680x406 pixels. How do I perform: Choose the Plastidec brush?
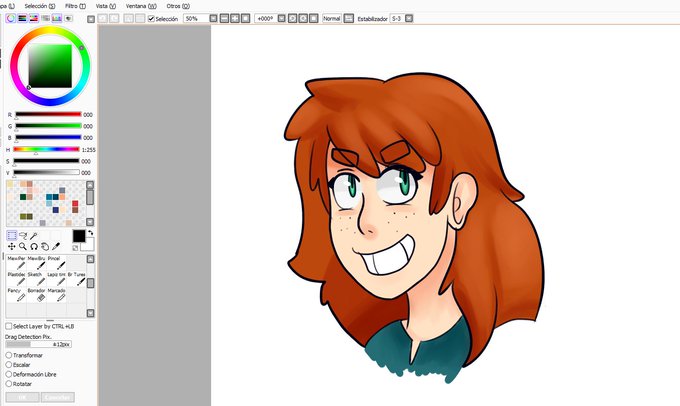tap(16, 278)
